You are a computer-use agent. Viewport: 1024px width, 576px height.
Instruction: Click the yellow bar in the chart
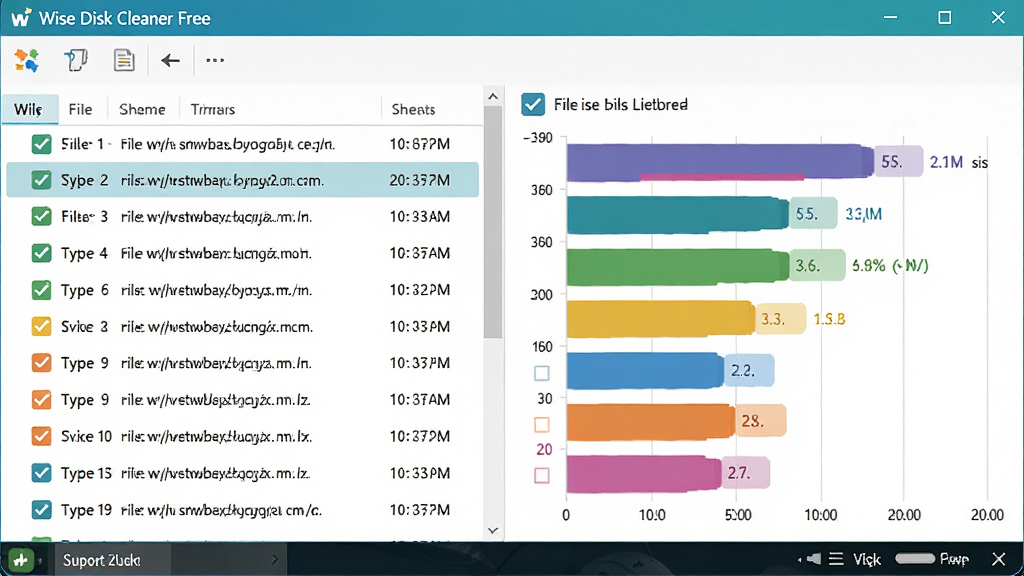tap(661, 319)
